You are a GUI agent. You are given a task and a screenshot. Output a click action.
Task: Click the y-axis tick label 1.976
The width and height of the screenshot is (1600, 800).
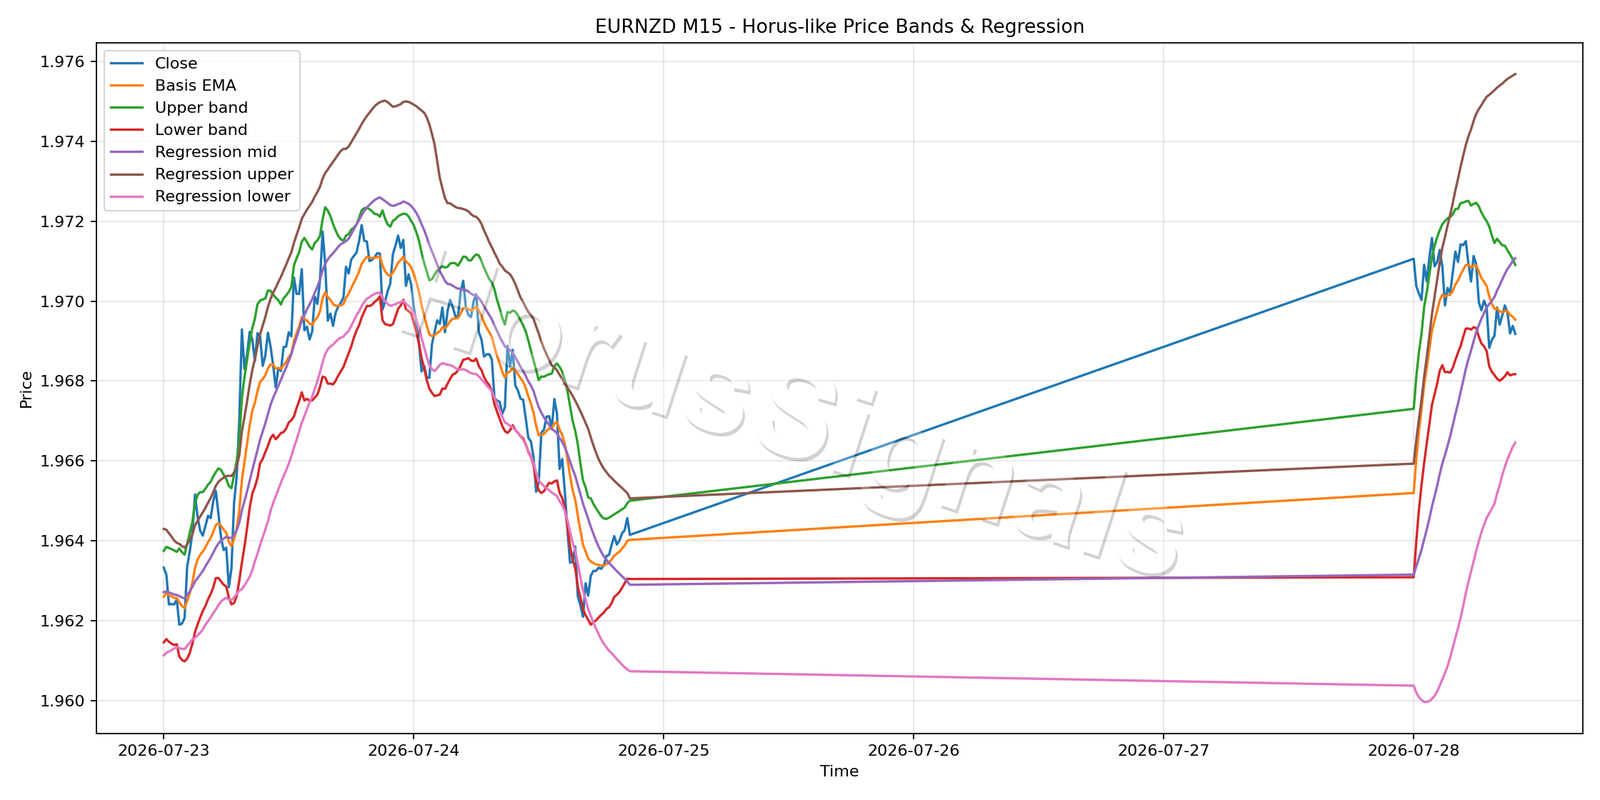(62, 62)
